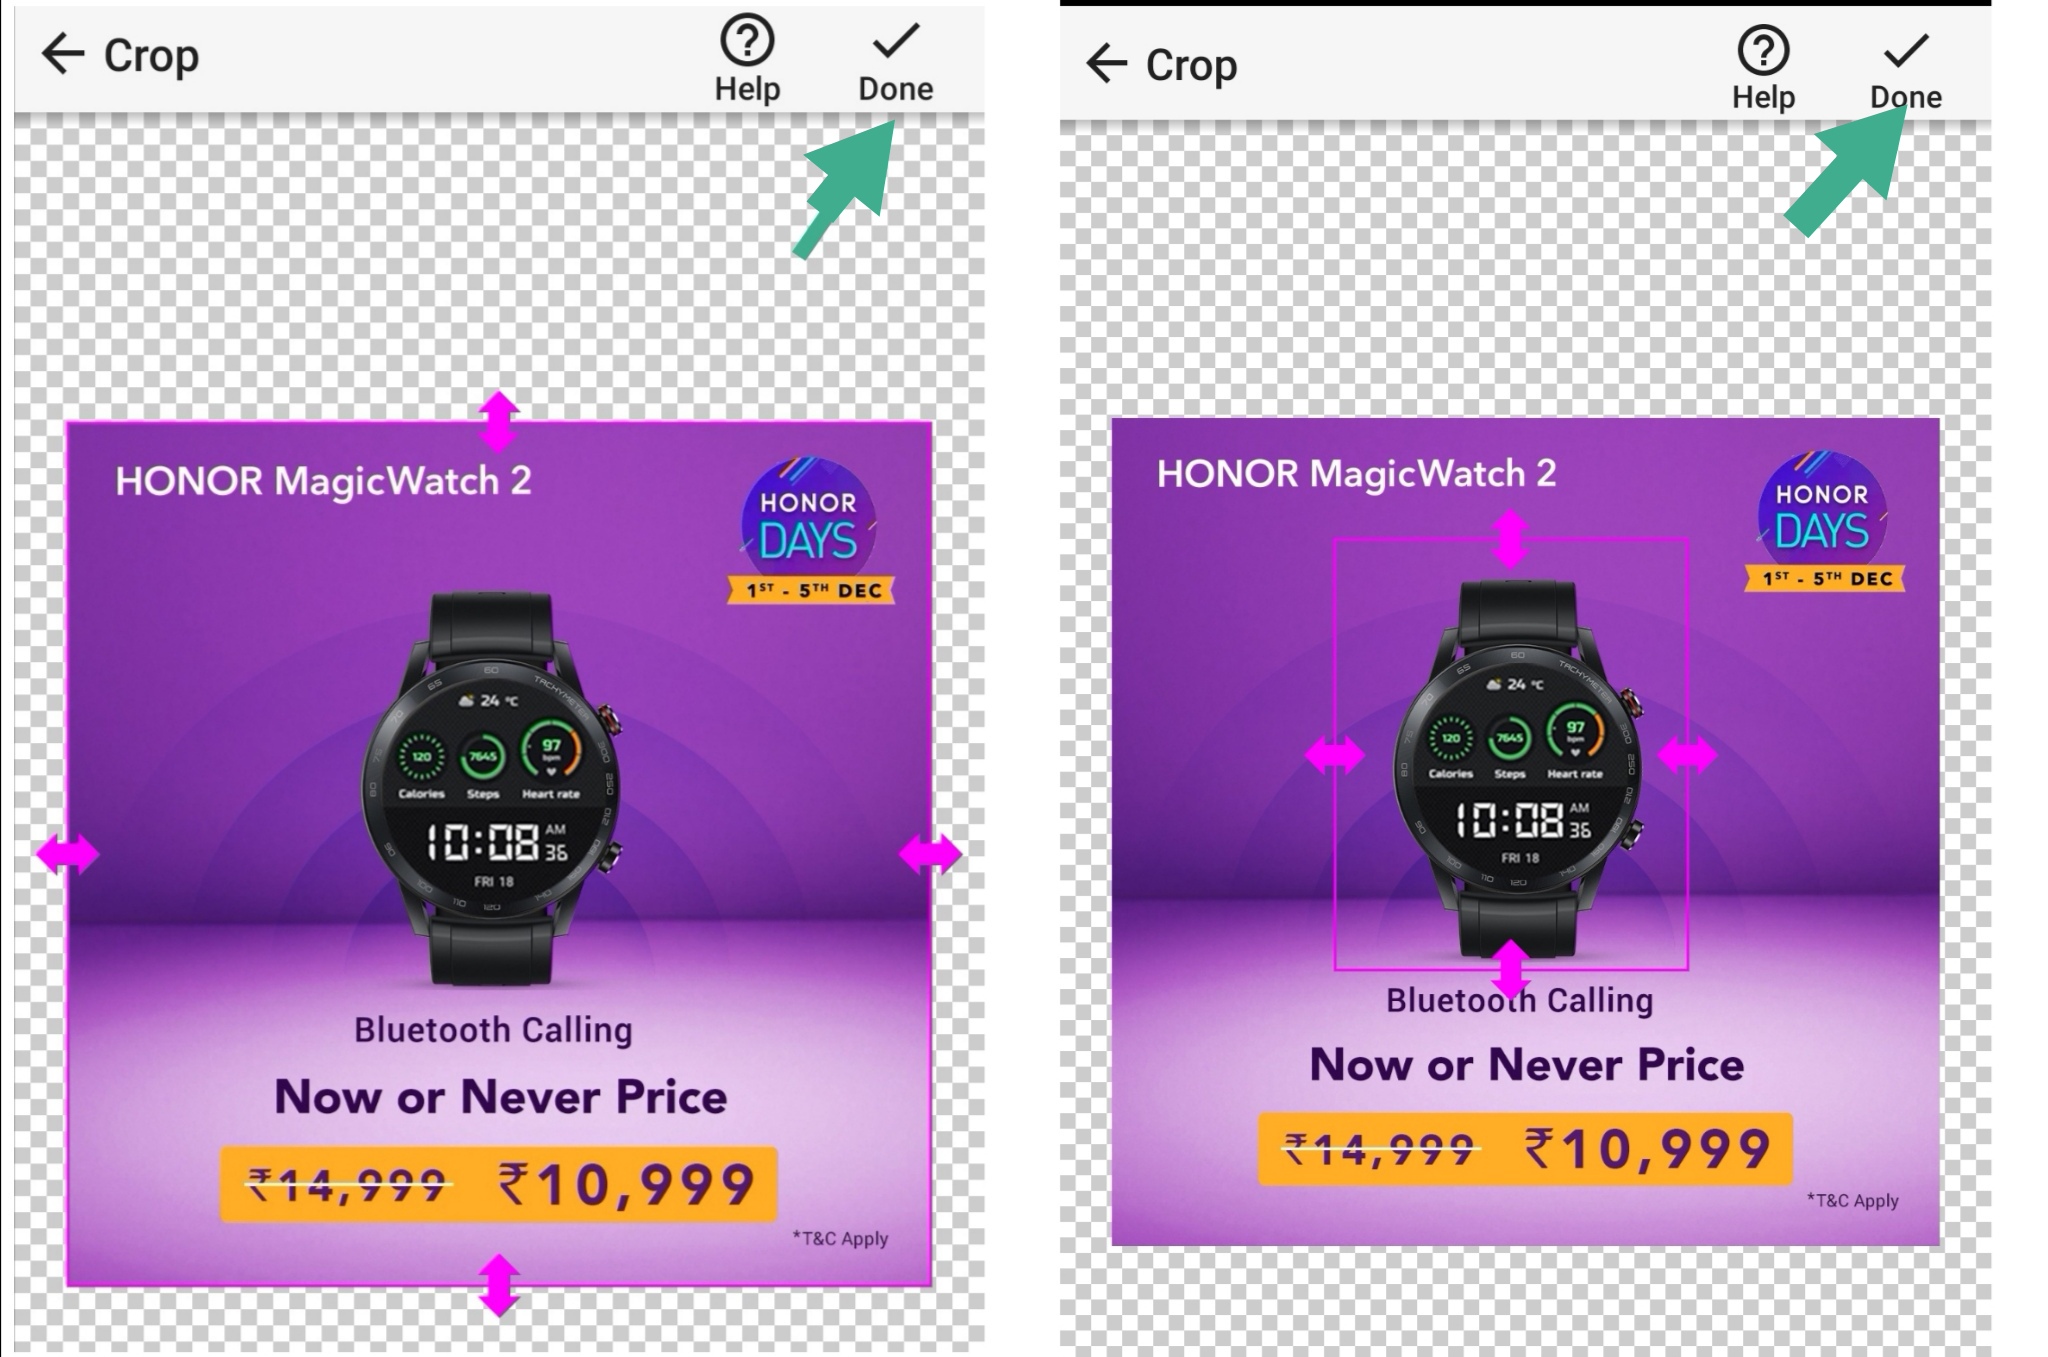
Task: Open Help in the right Crop toolbar
Action: click(x=1763, y=69)
